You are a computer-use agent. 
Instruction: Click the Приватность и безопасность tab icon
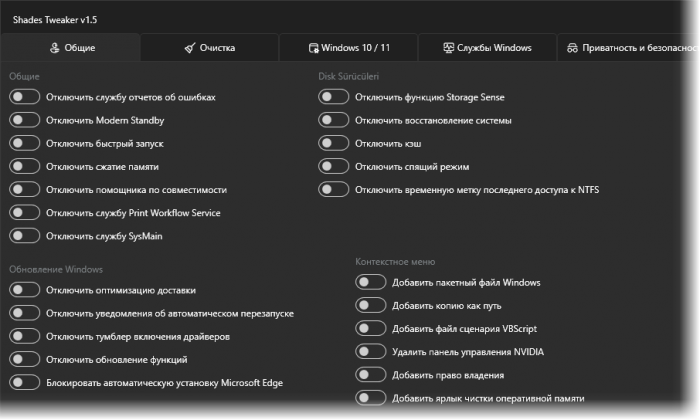pos(571,48)
